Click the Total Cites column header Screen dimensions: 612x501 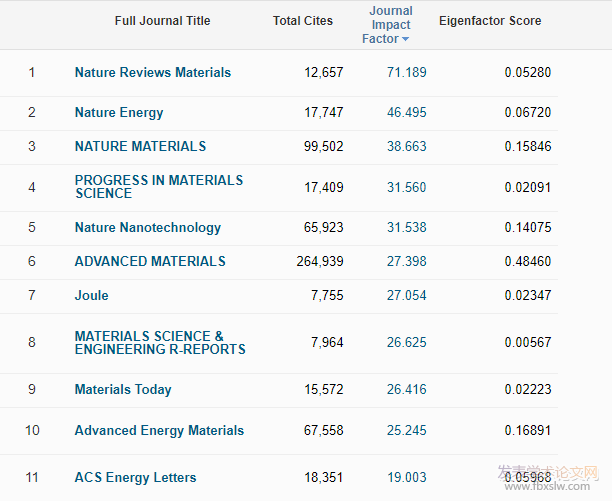(302, 21)
